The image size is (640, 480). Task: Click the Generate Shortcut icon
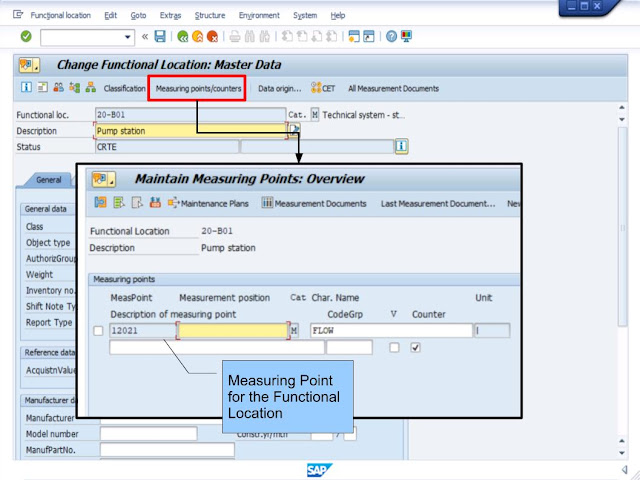point(369,37)
